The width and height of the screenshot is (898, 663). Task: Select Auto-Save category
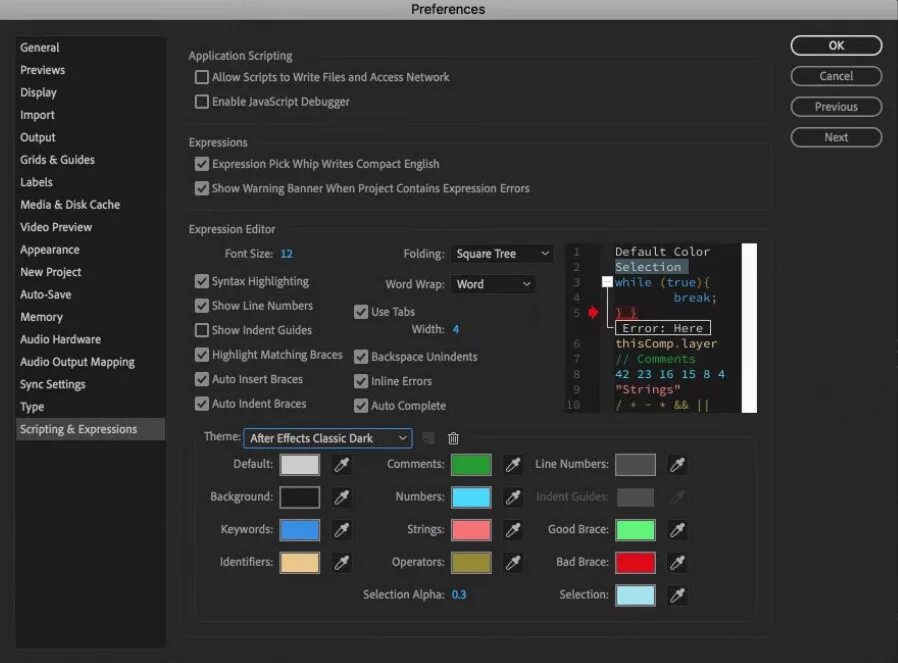pyautogui.click(x=46, y=294)
